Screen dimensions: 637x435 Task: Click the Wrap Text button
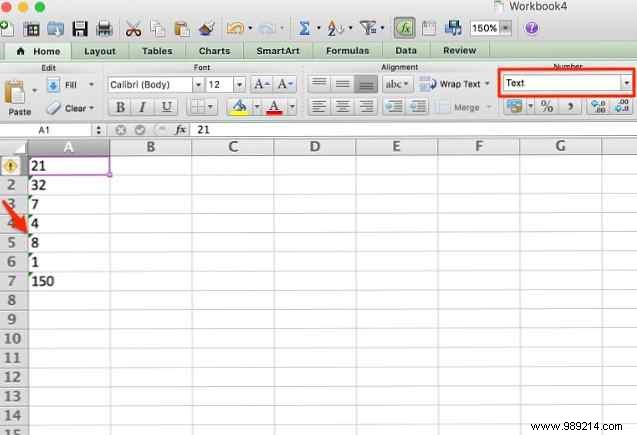point(450,84)
